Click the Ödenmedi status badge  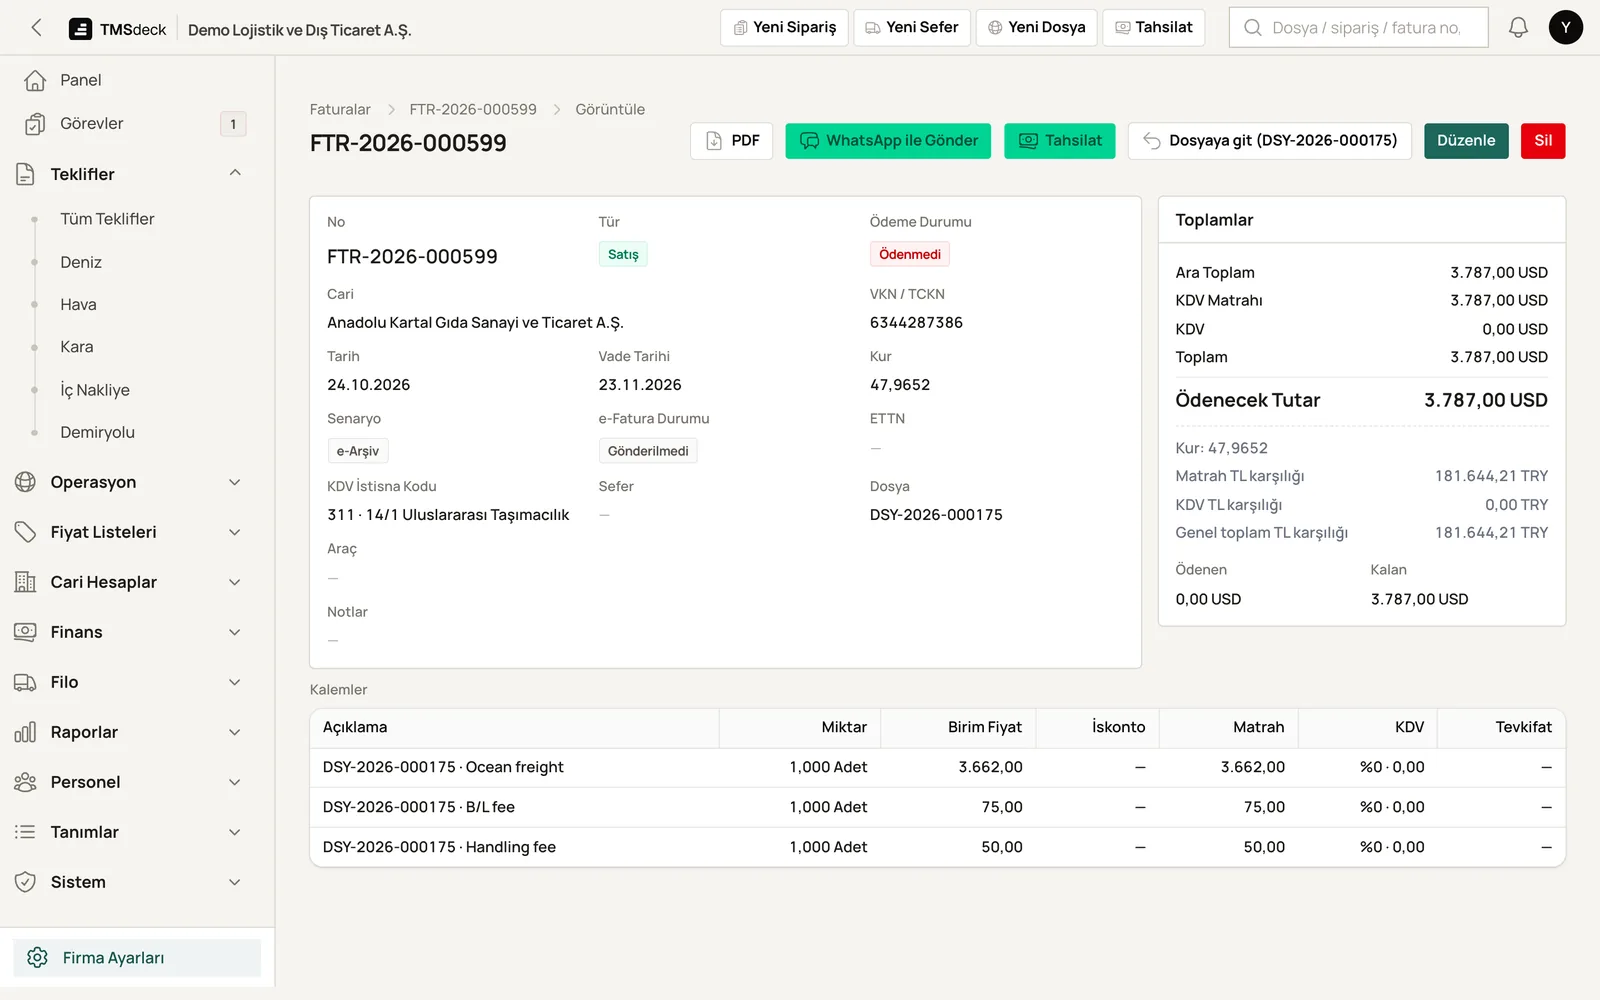pos(910,254)
